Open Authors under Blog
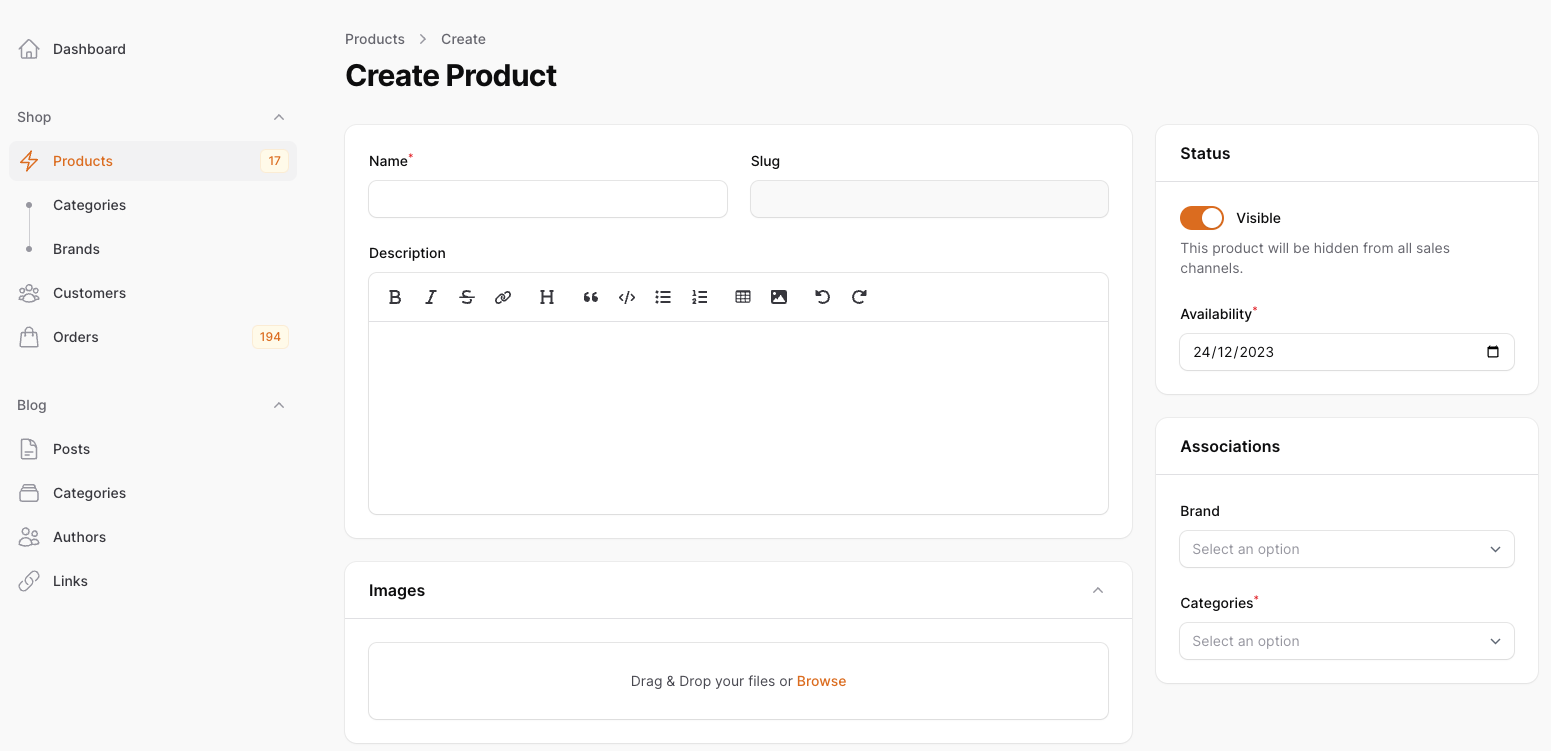Viewport: 1551px width, 751px height. 153,537
